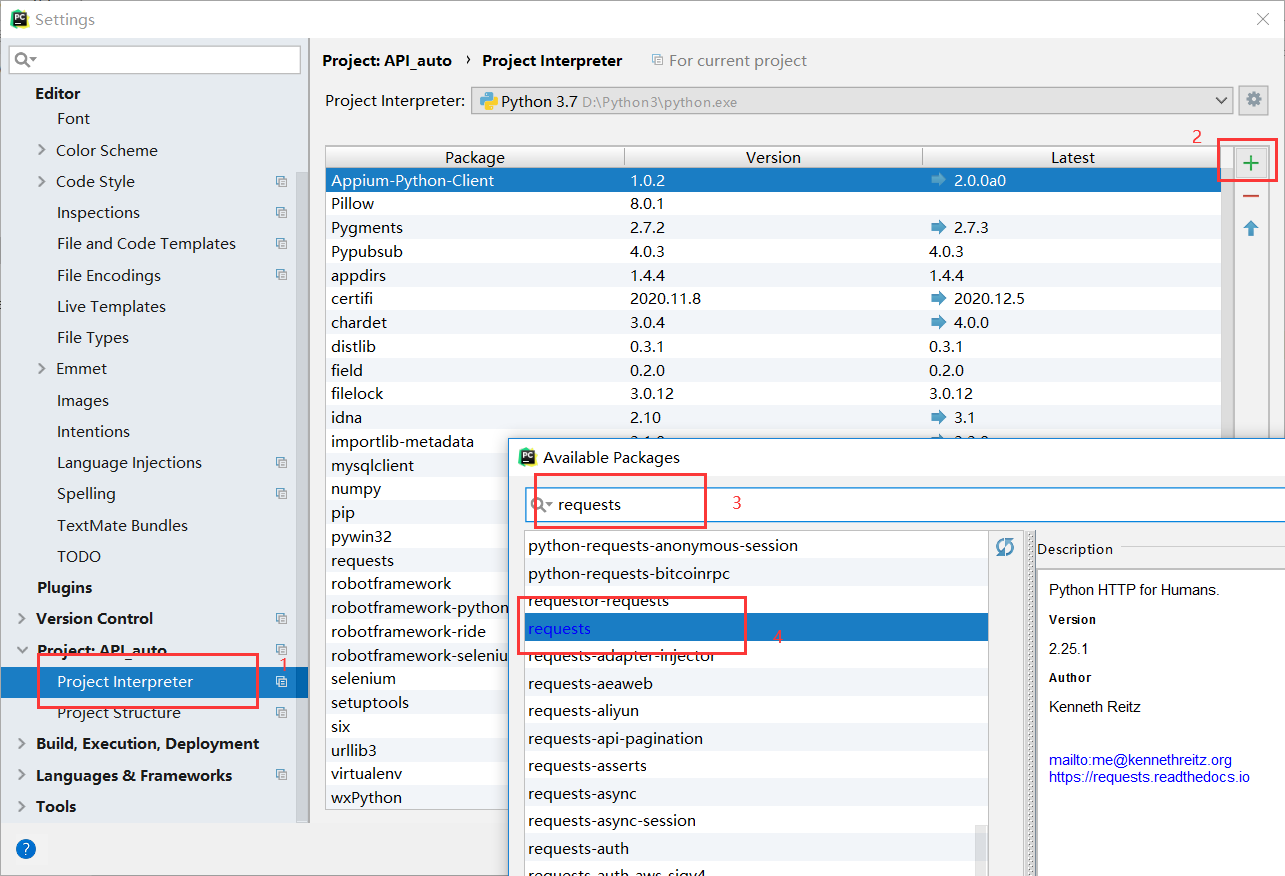Click the blue help question mark icon
This screenshot has height=876, width=1285.
(26, 849)
